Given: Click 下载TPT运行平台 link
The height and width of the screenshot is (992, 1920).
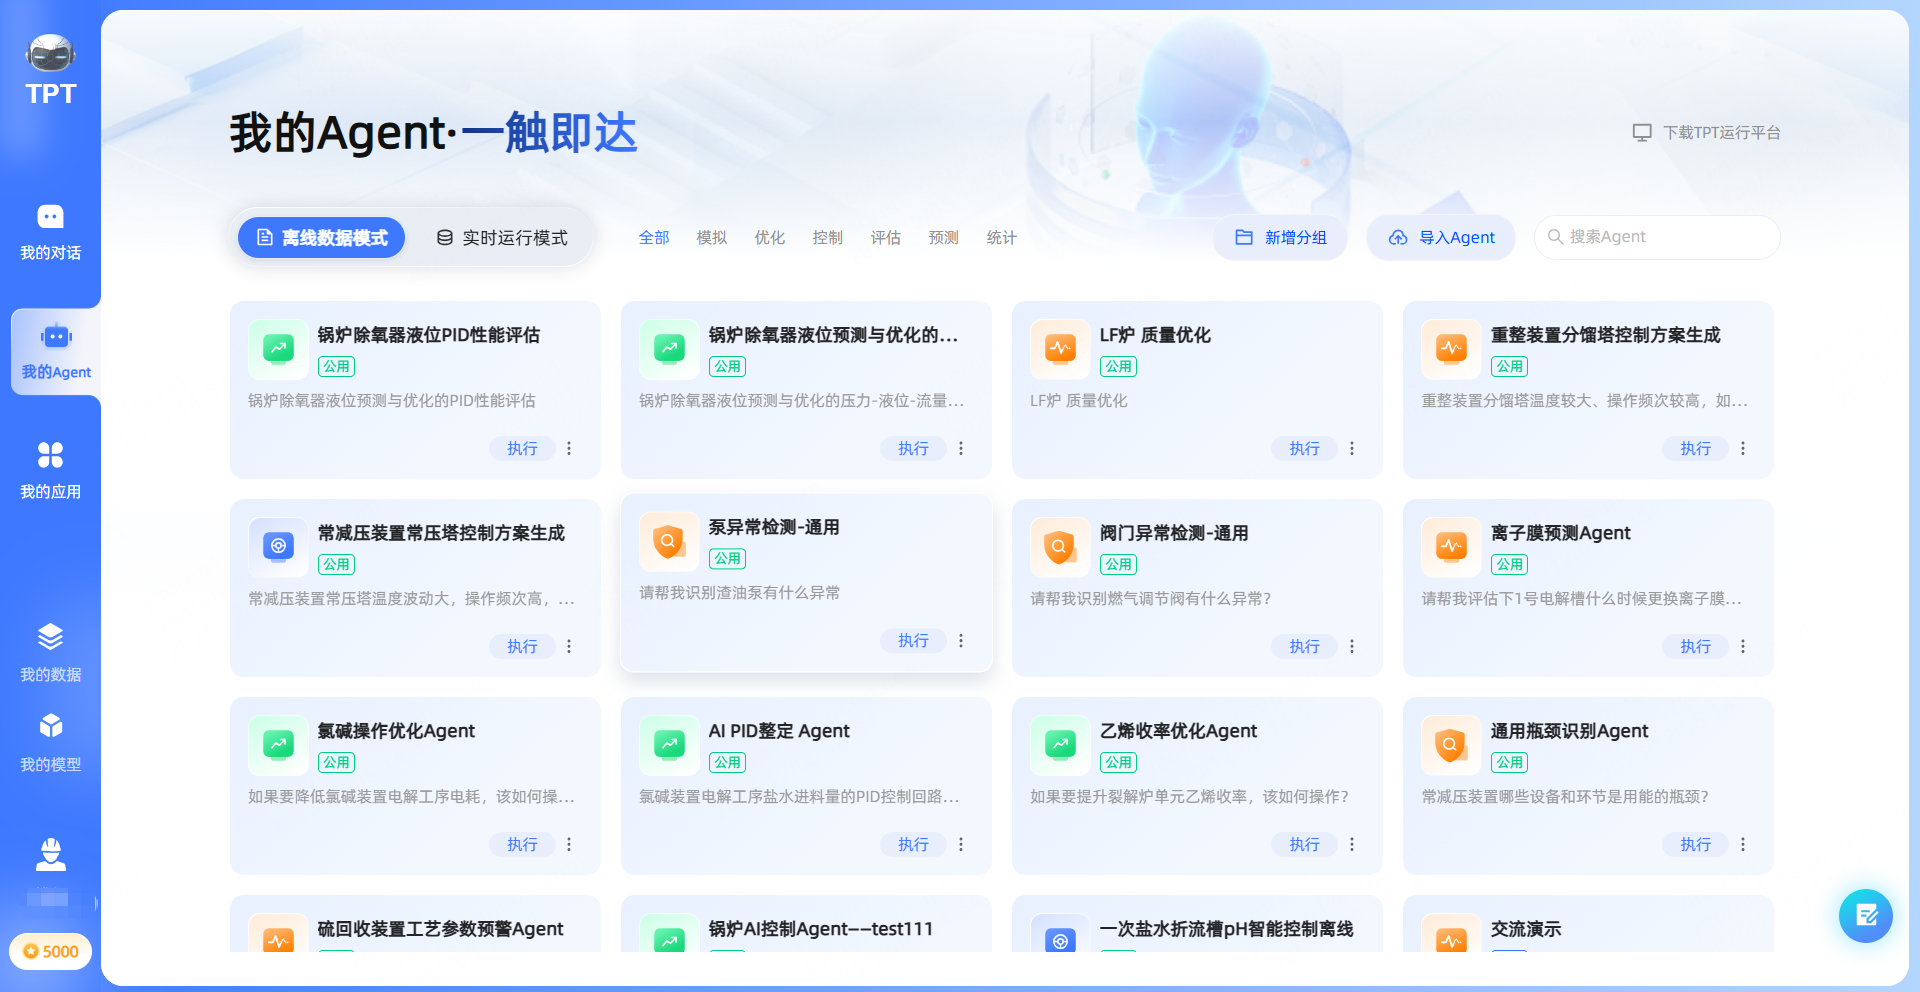Looking at the screenshot, I should click(x=1722, y=131).
